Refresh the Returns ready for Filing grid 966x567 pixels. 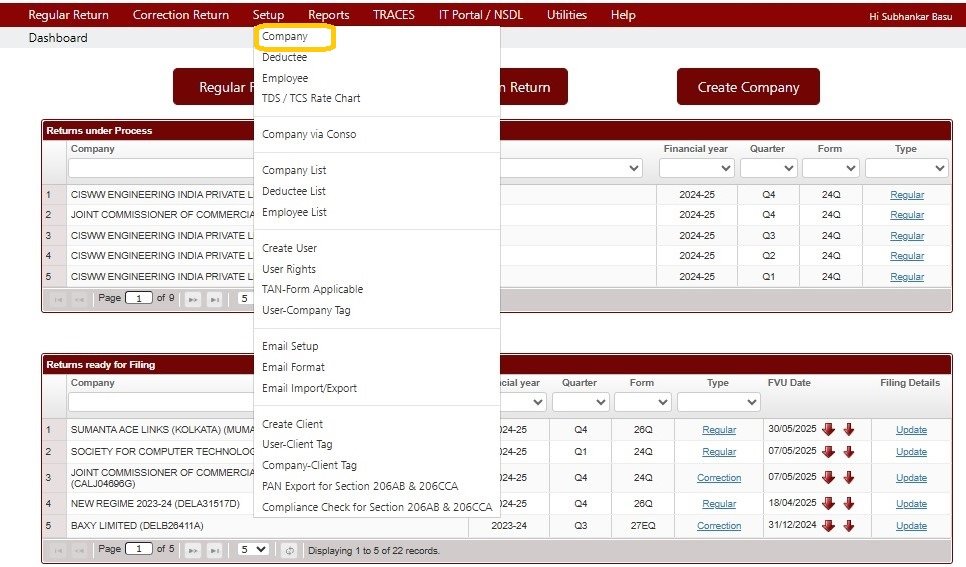[289, 550]
